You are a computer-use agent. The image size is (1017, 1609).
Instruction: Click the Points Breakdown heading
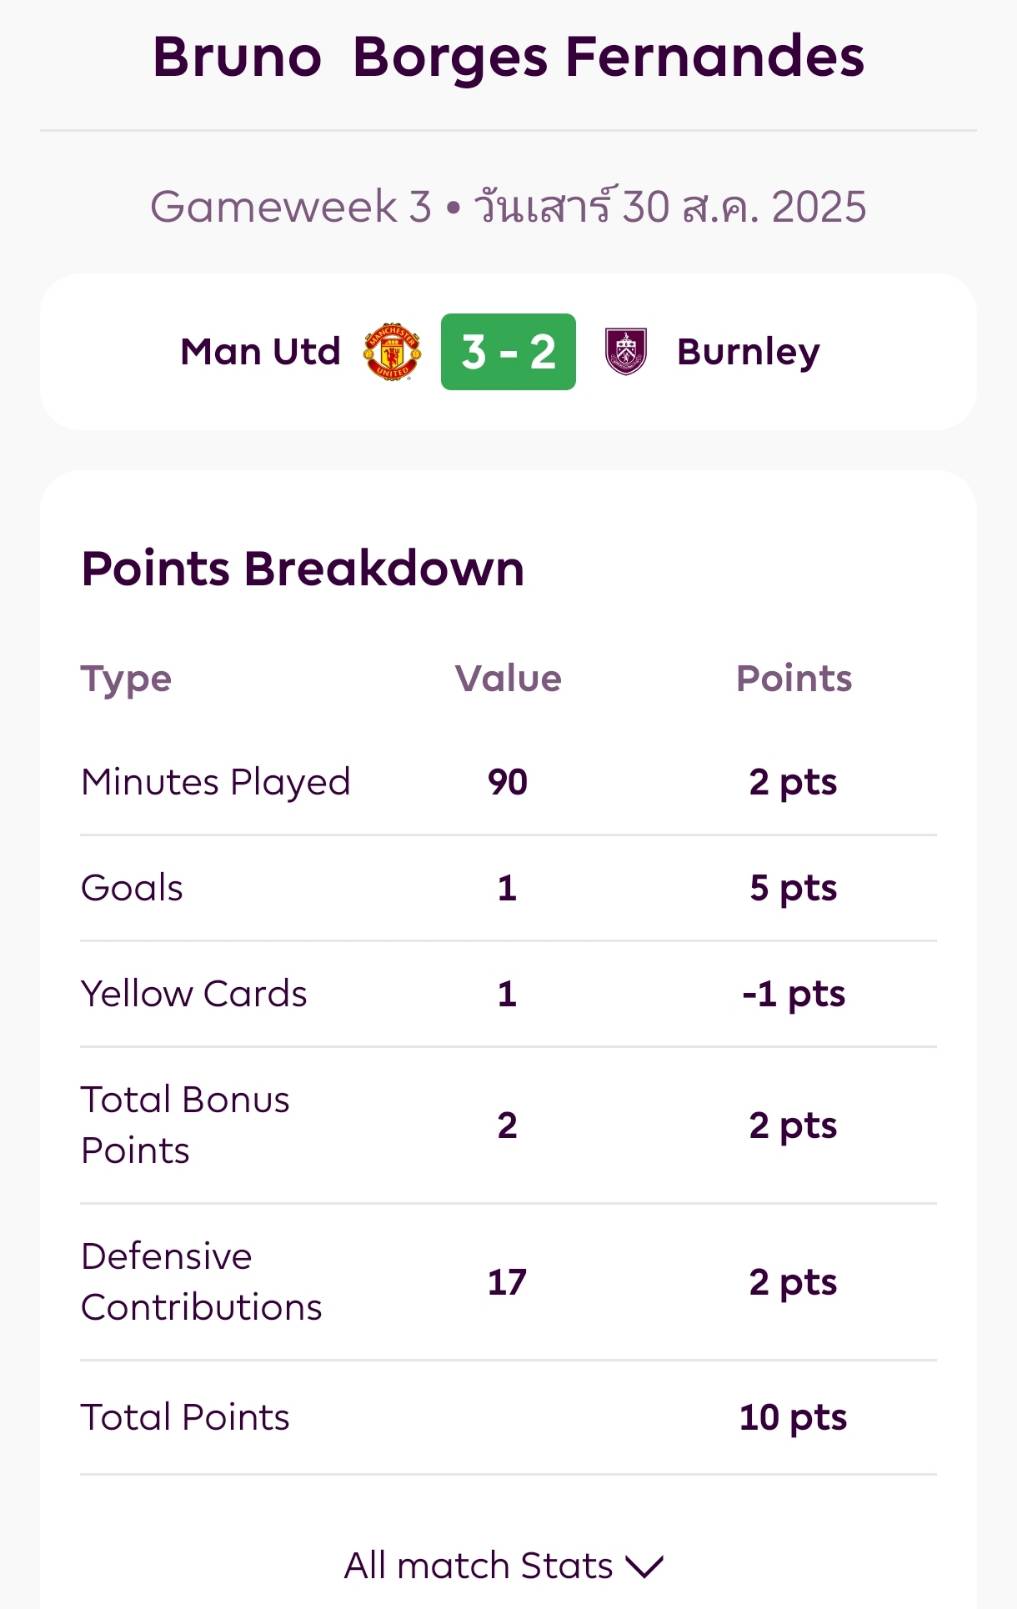coord(303,569)
